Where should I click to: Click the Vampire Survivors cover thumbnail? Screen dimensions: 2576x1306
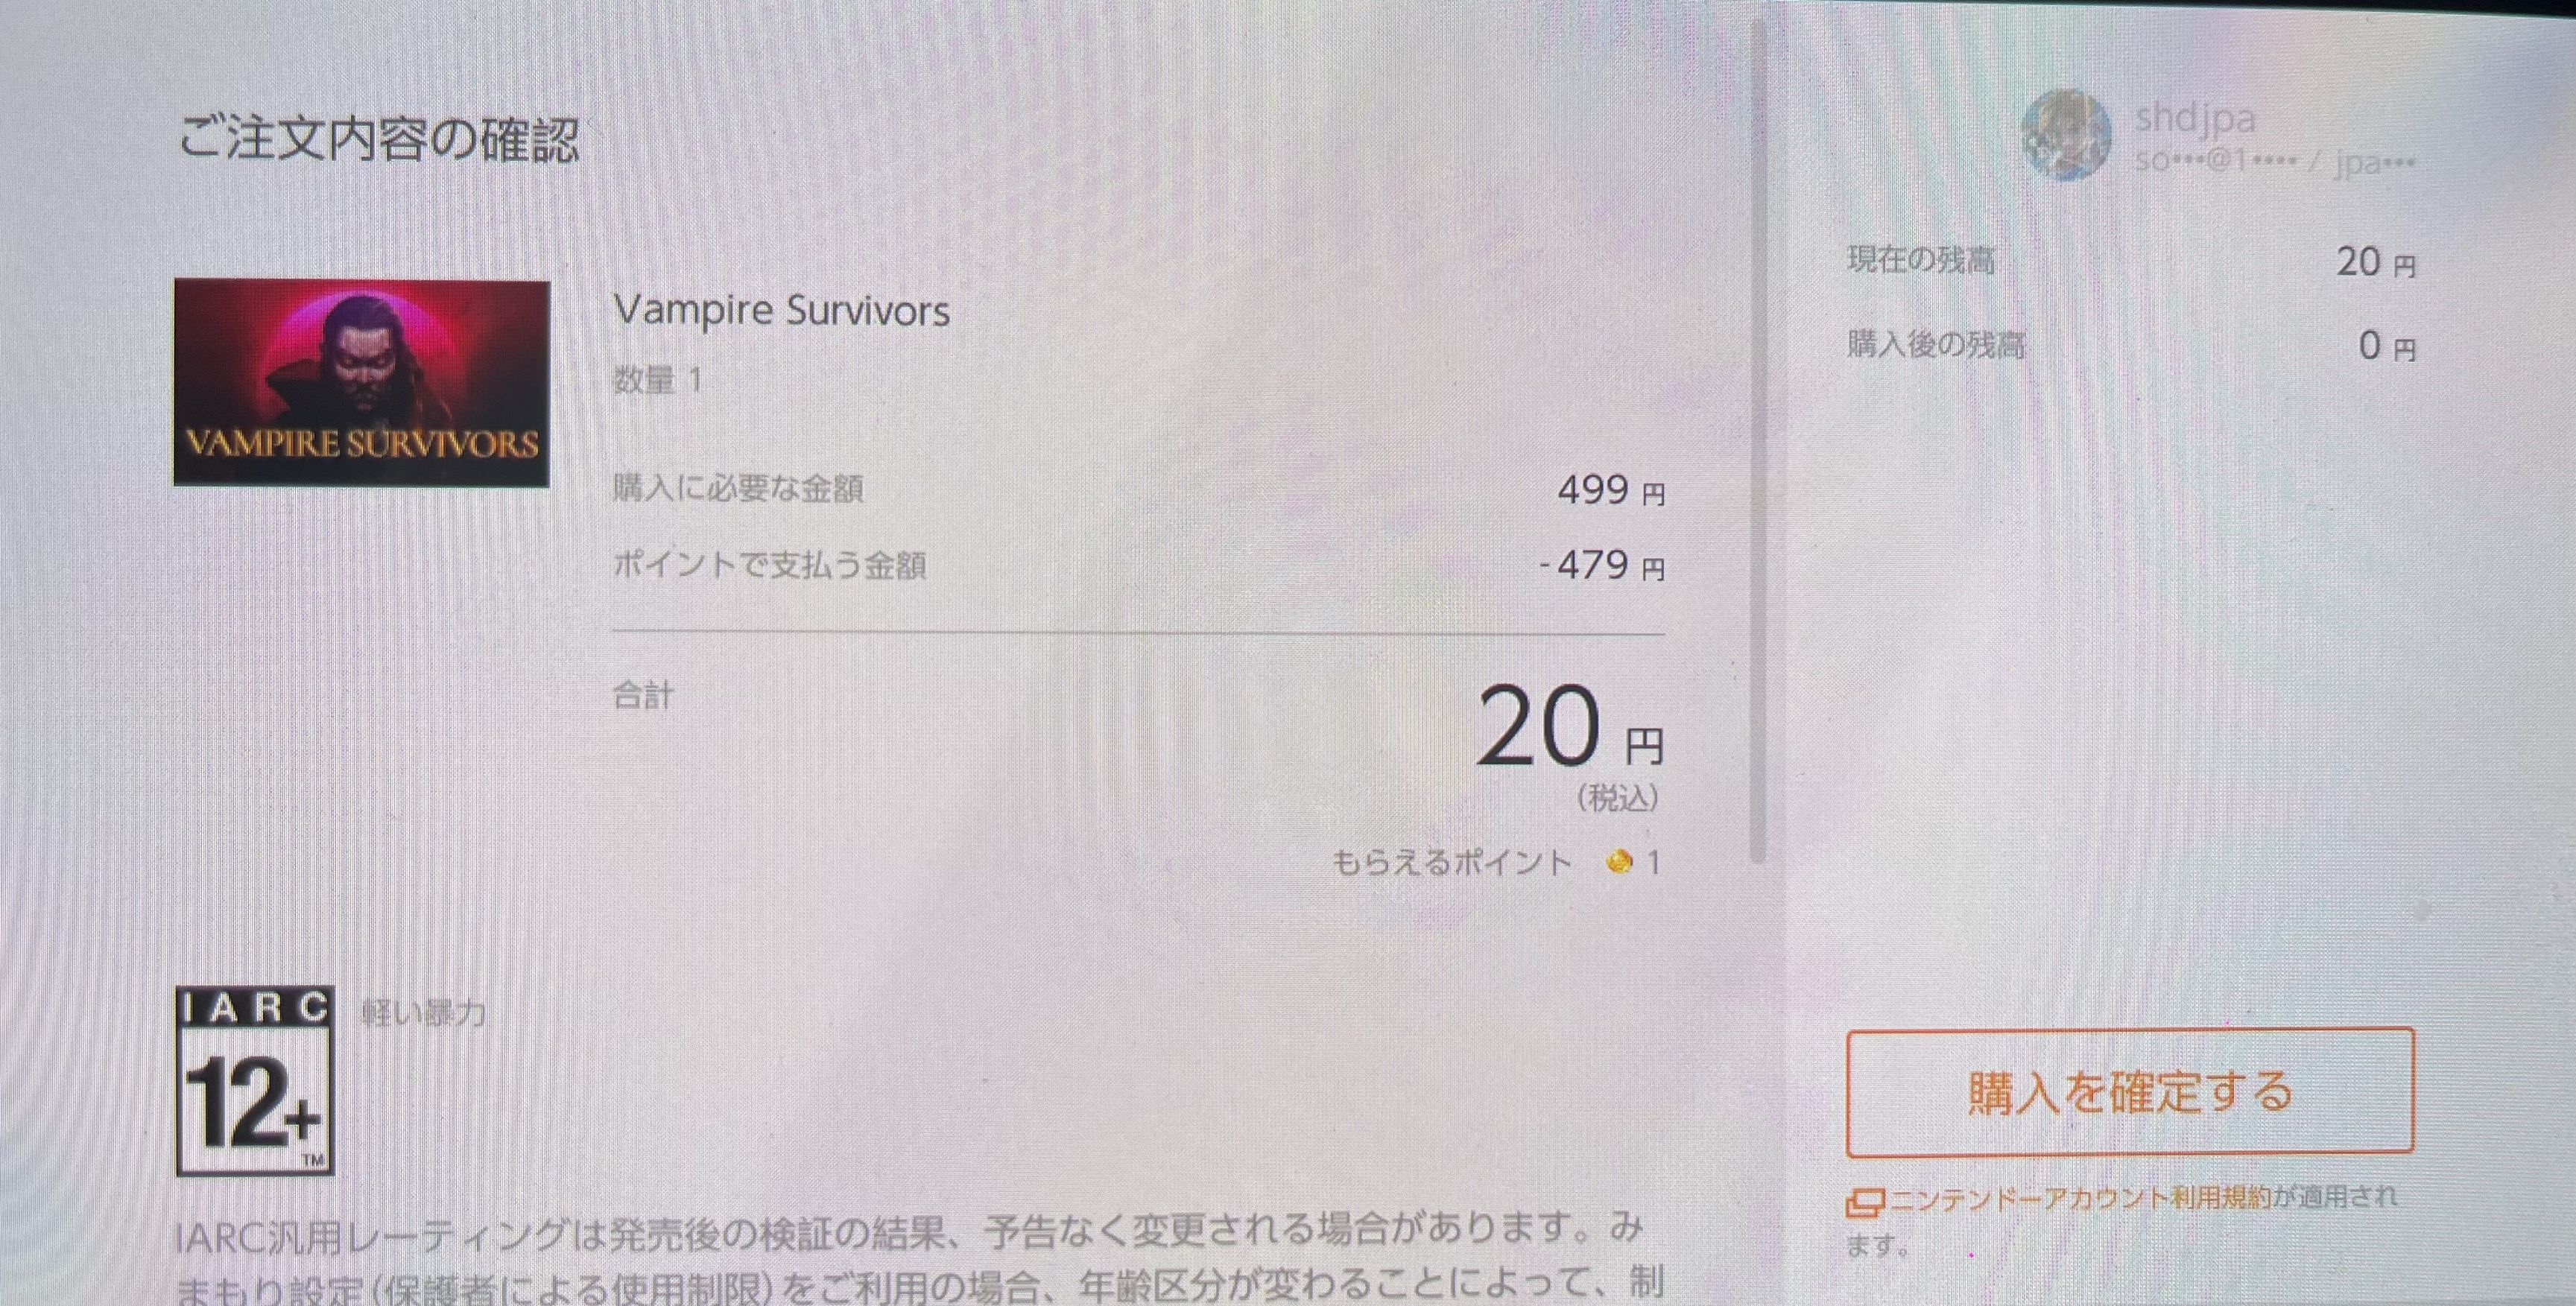point(362,383)
